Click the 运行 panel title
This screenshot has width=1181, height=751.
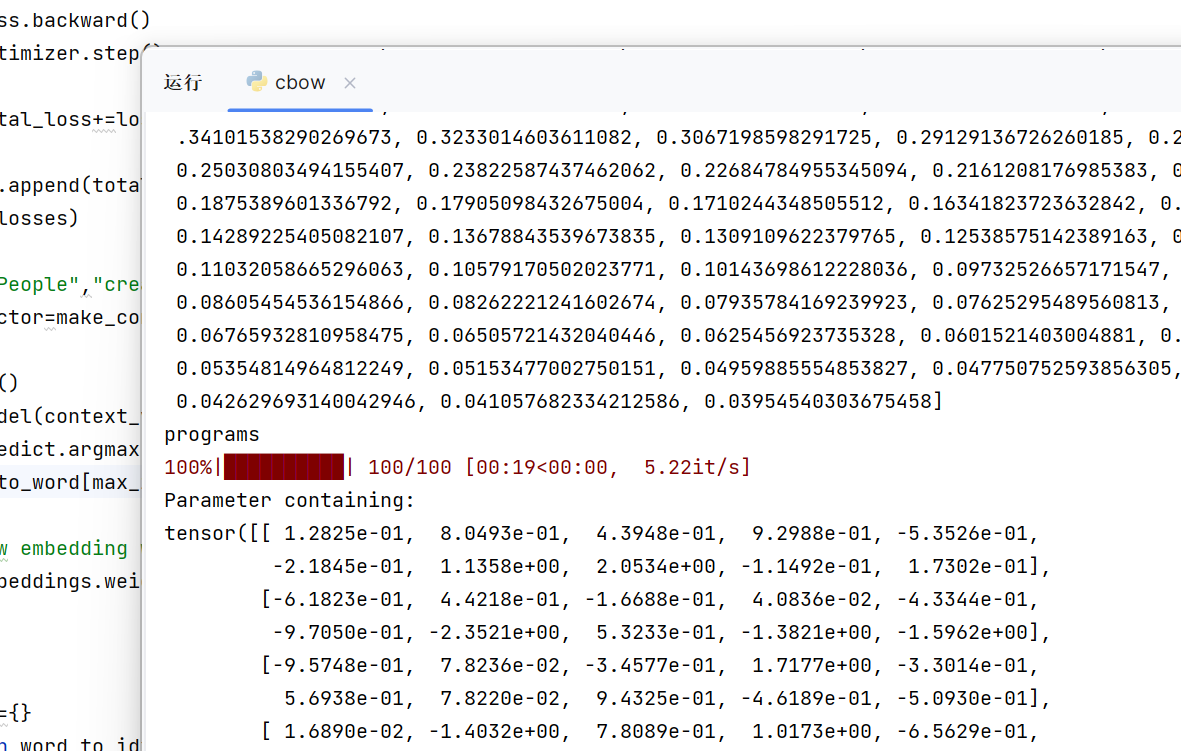pyautogui.click(x=183, y=83)
